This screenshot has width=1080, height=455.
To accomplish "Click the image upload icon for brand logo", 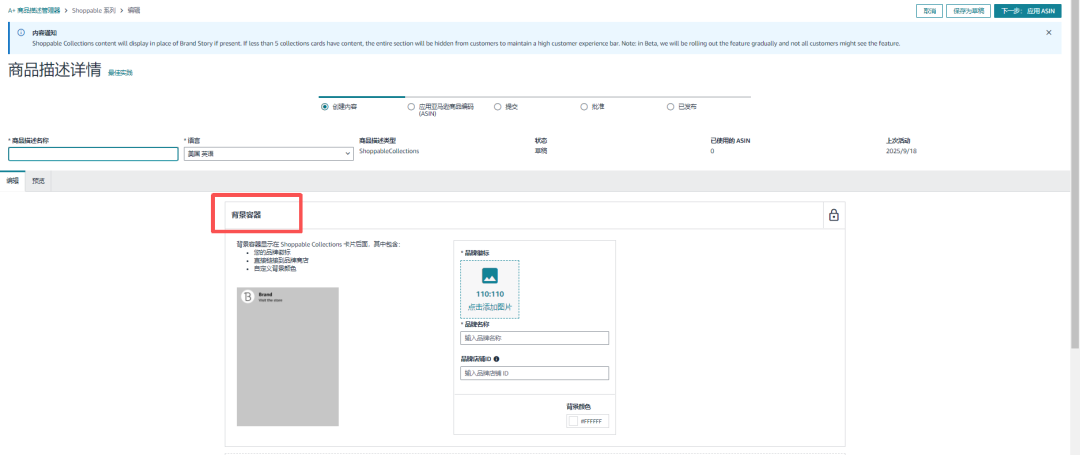I will pyautogui.click(x=489, y=276).
